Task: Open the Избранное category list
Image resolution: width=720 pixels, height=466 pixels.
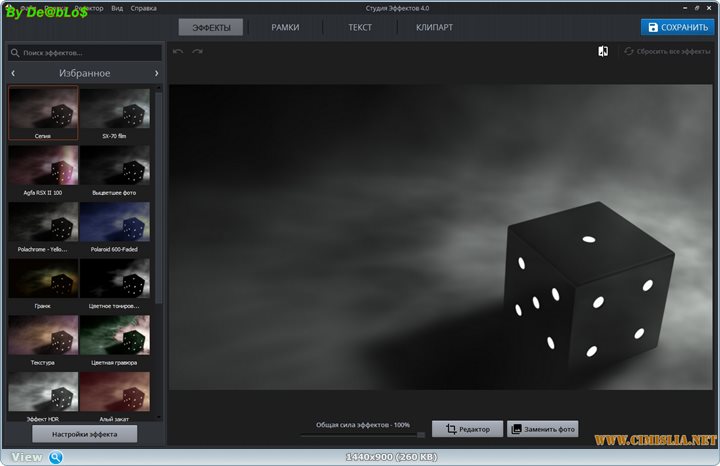Action: tap(84, 73)
